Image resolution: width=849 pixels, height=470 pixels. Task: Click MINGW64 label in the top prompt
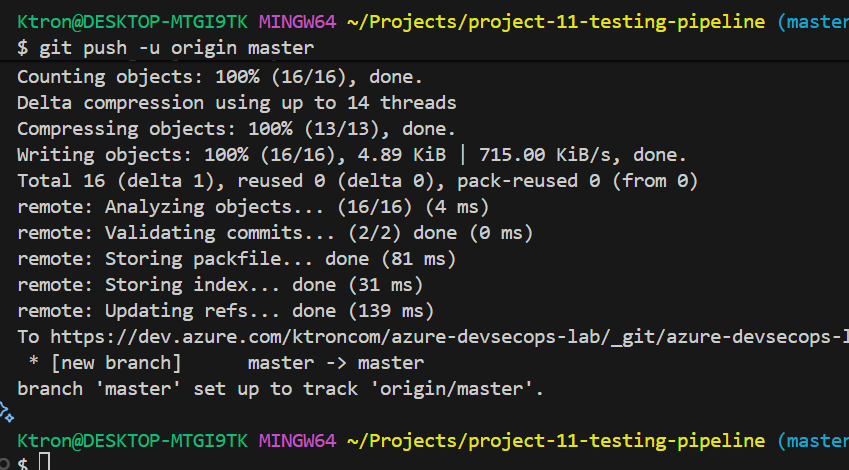(297, 21)
